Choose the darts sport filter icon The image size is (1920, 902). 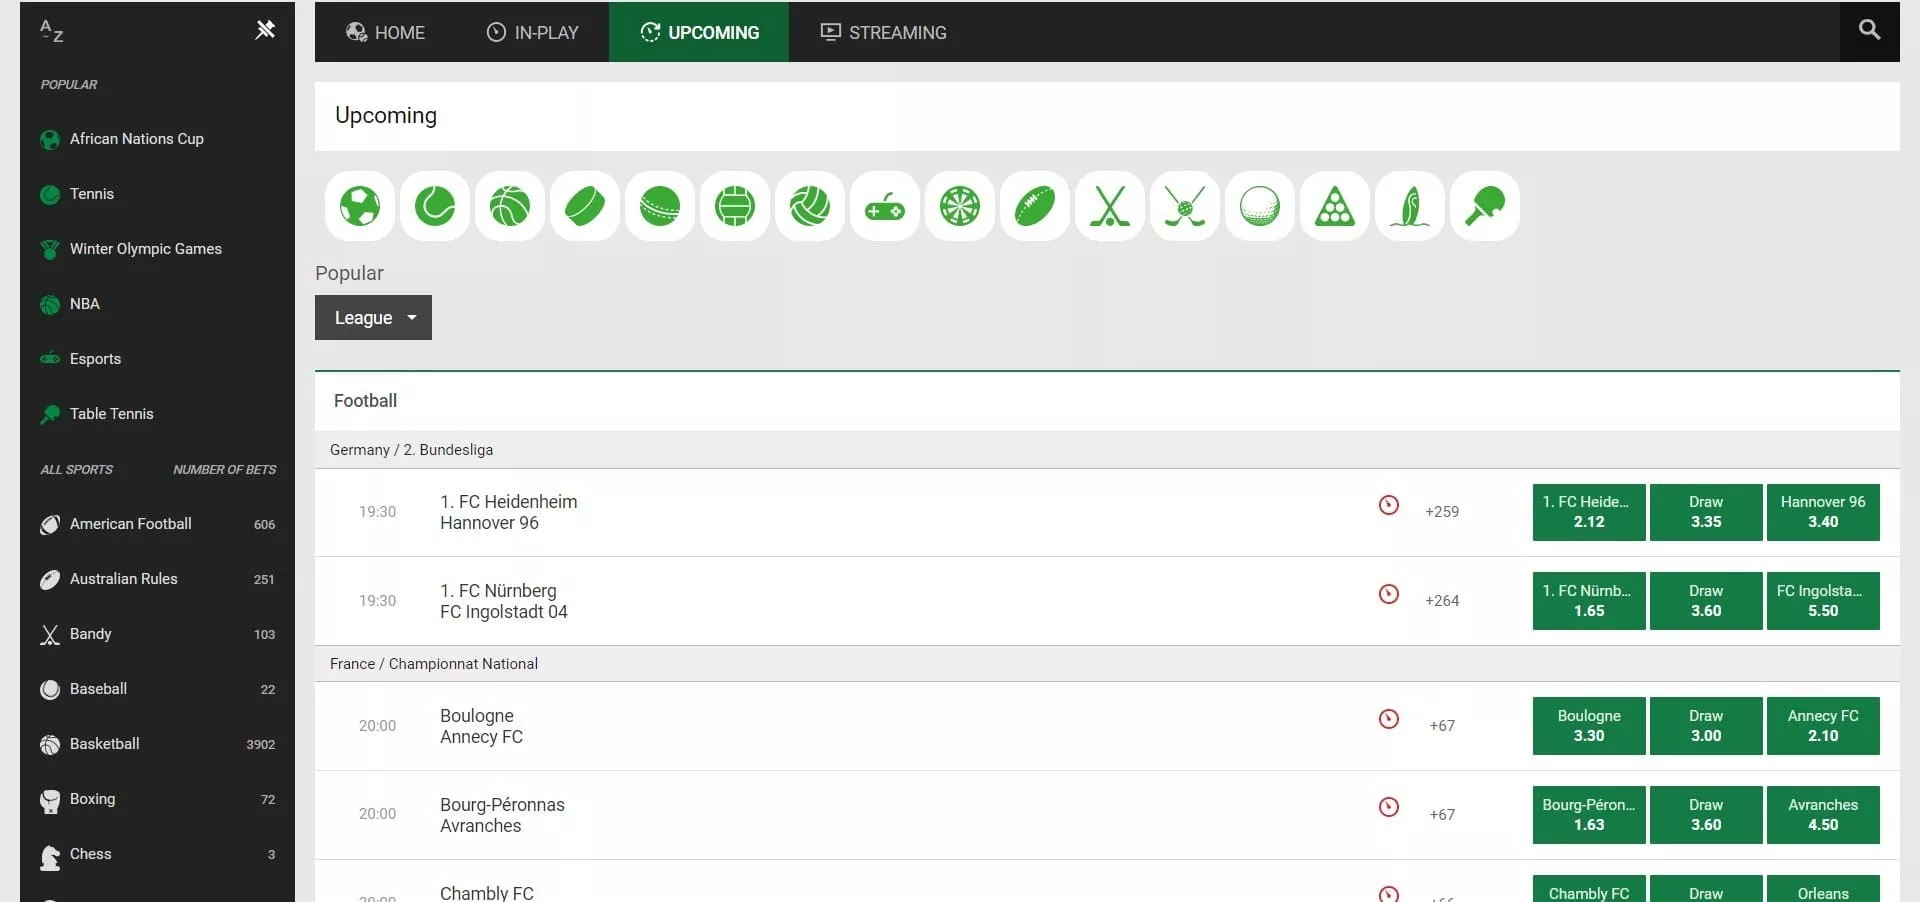coord(960,207)
